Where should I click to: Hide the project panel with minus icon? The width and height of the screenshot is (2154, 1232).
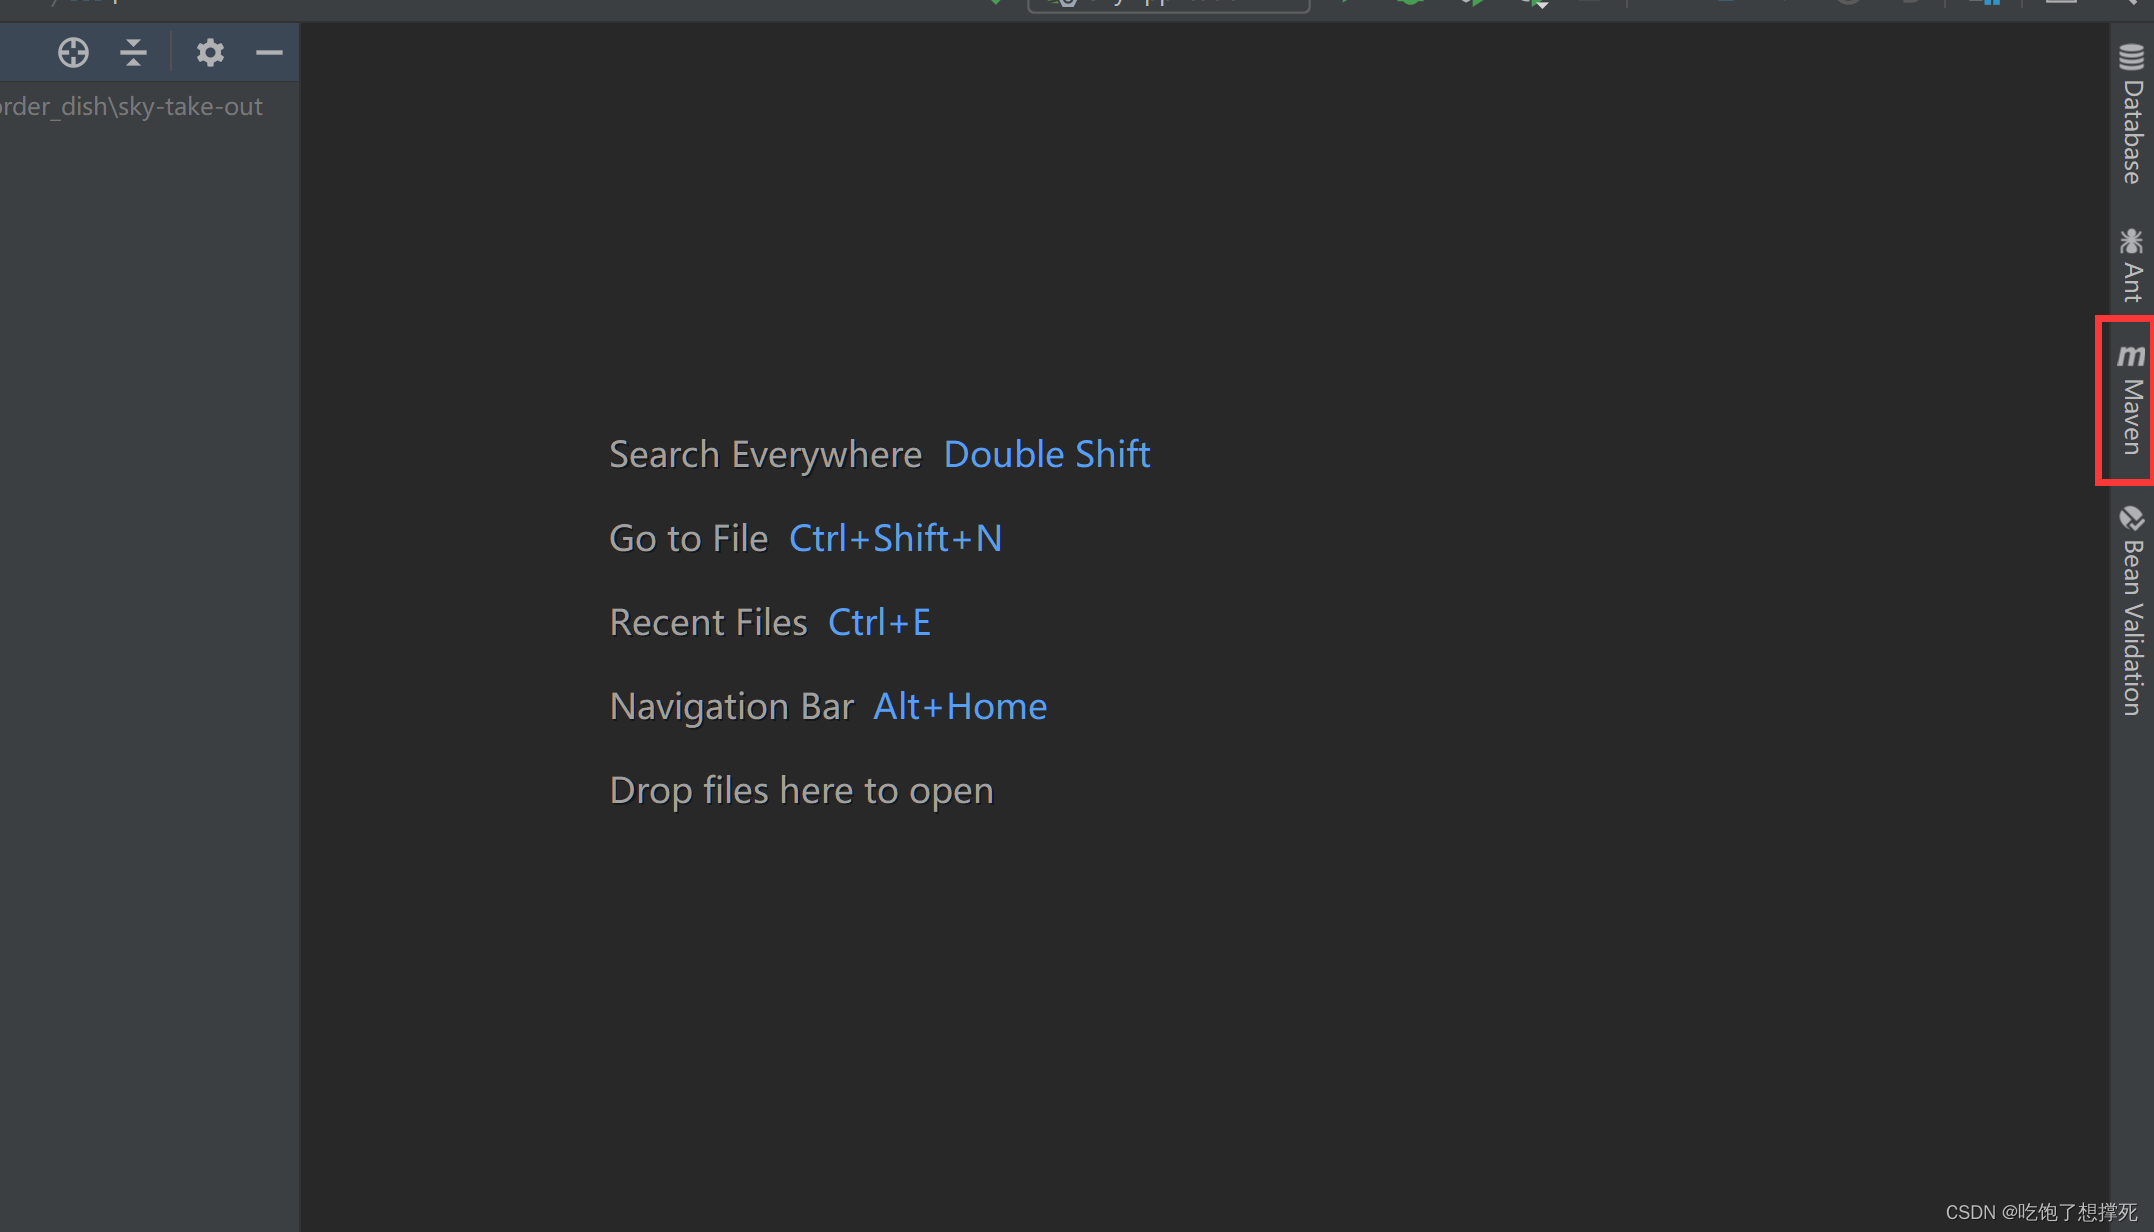269,52
